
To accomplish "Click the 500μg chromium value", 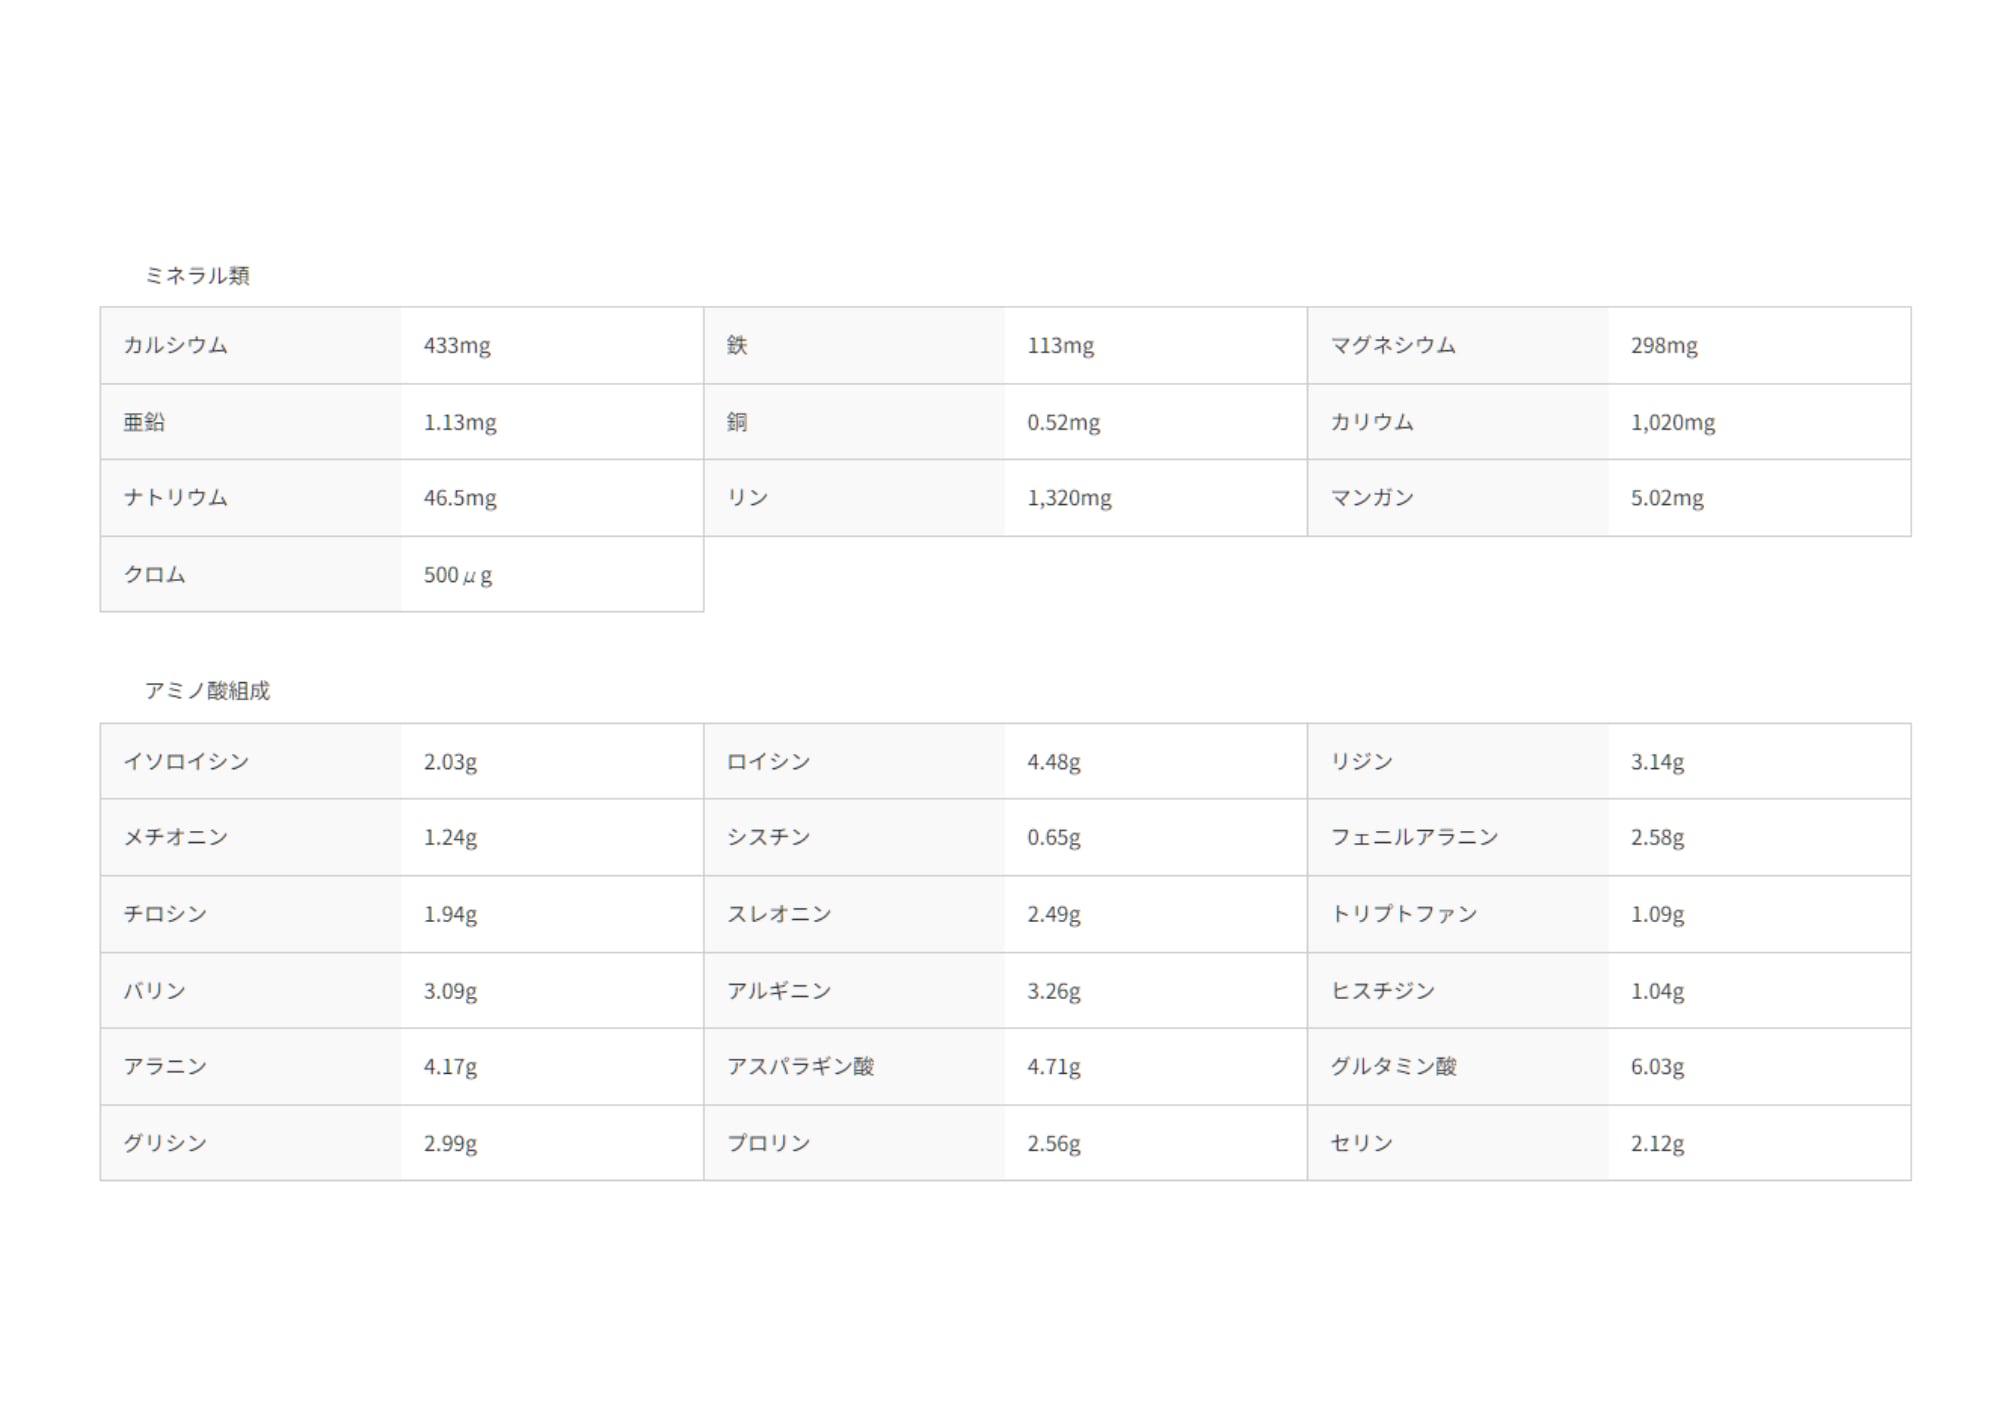I will (458, 575).
